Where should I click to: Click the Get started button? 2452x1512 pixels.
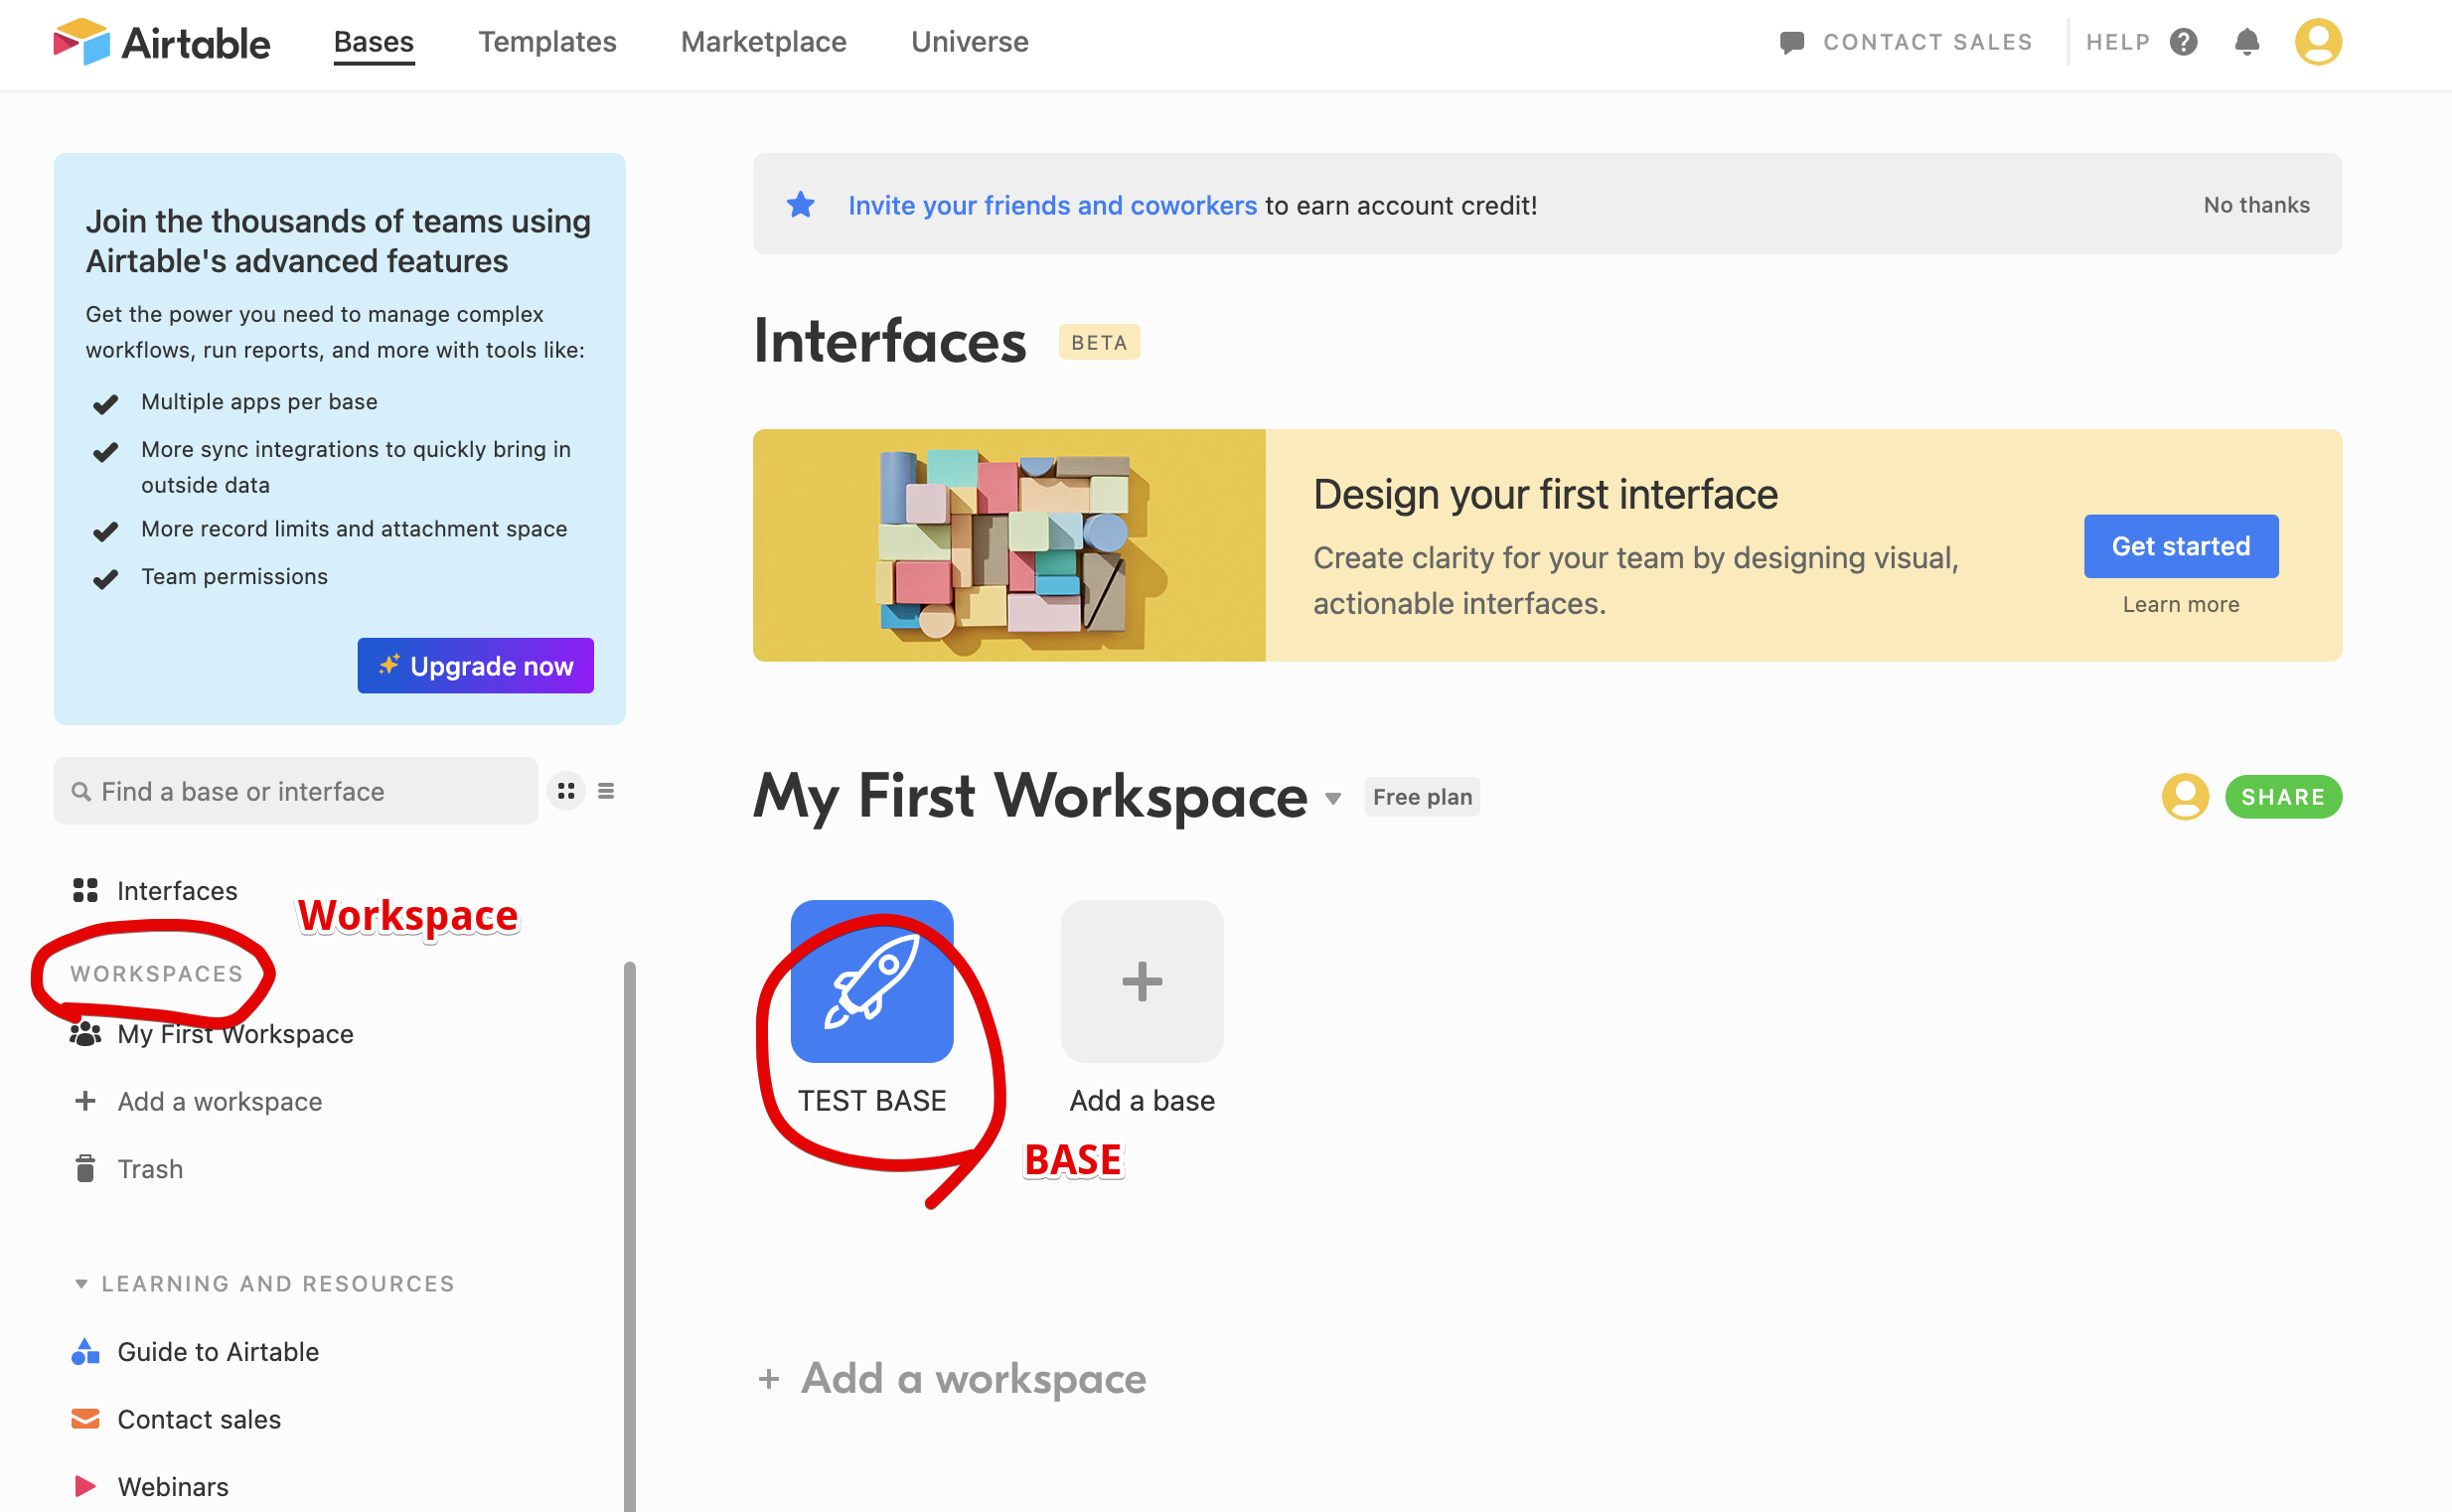[x=2180, y=546]
